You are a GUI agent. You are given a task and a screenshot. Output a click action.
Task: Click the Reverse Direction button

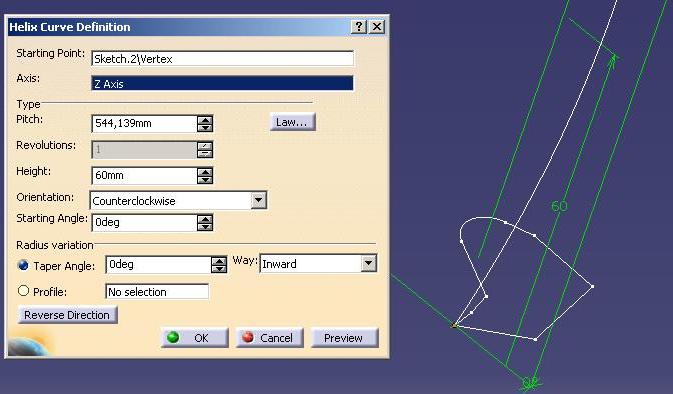[x=67, y=315]
